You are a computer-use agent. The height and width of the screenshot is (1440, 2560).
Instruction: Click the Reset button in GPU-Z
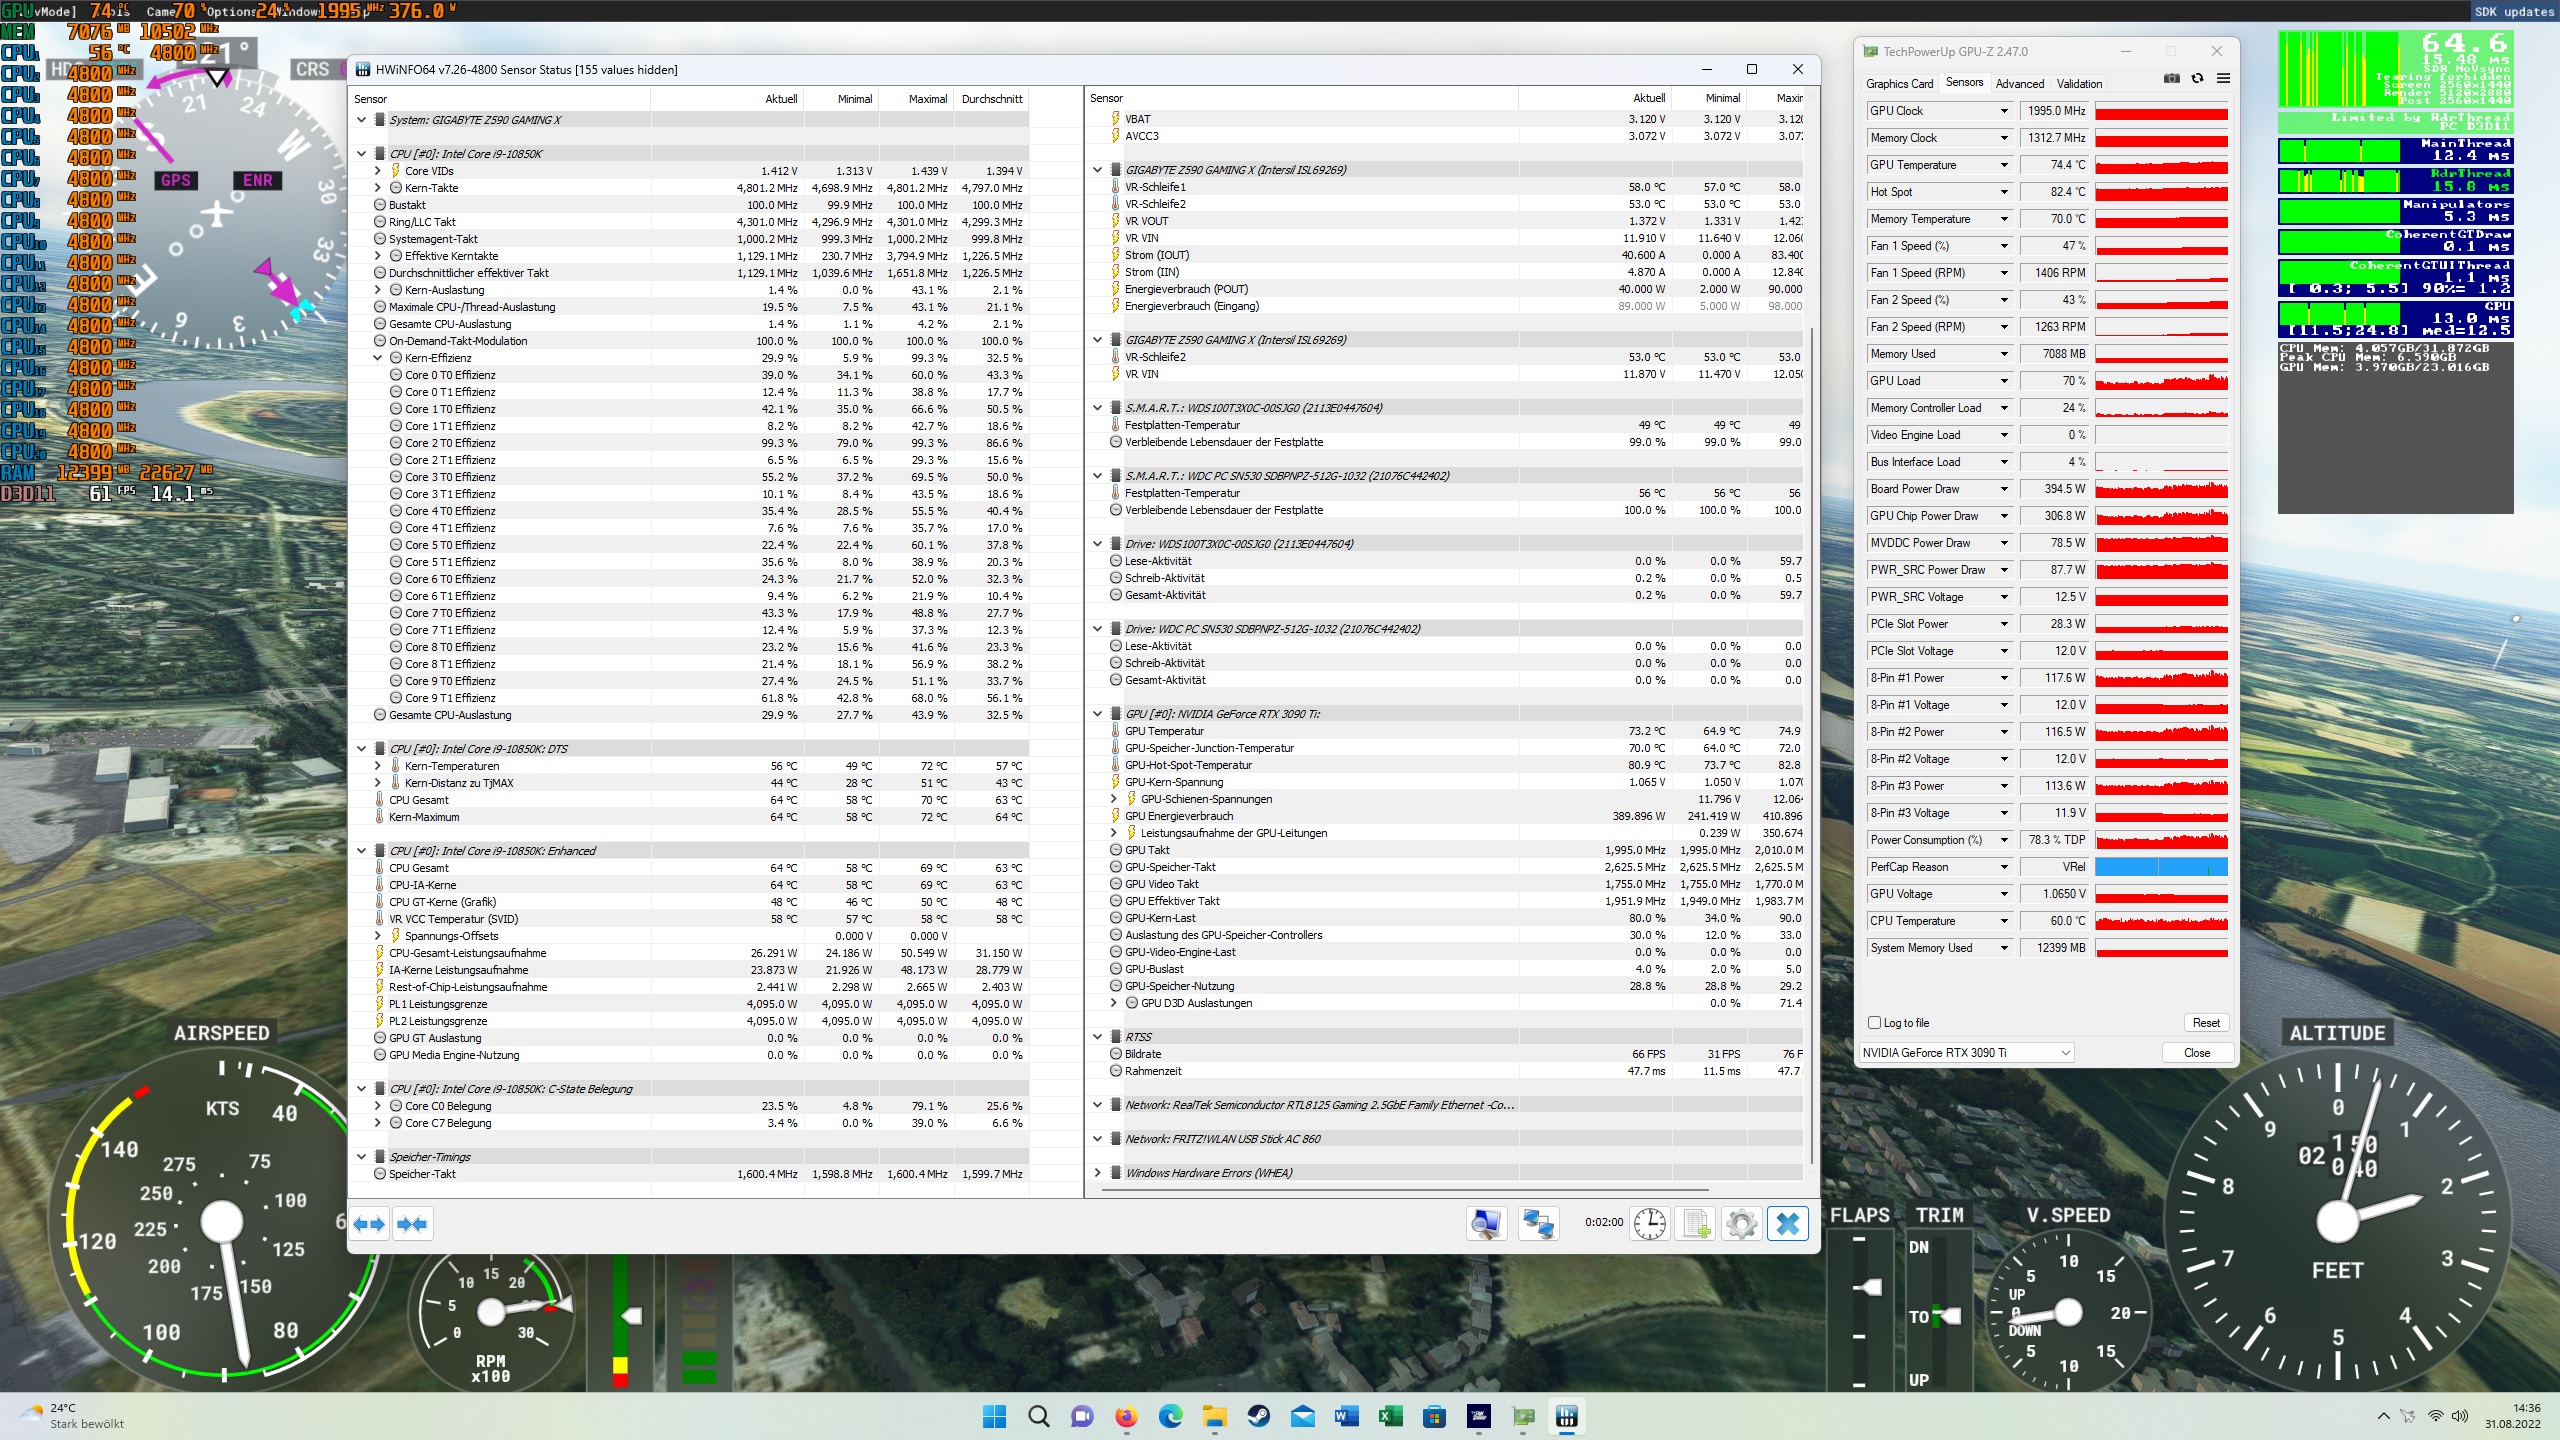2205,1023
